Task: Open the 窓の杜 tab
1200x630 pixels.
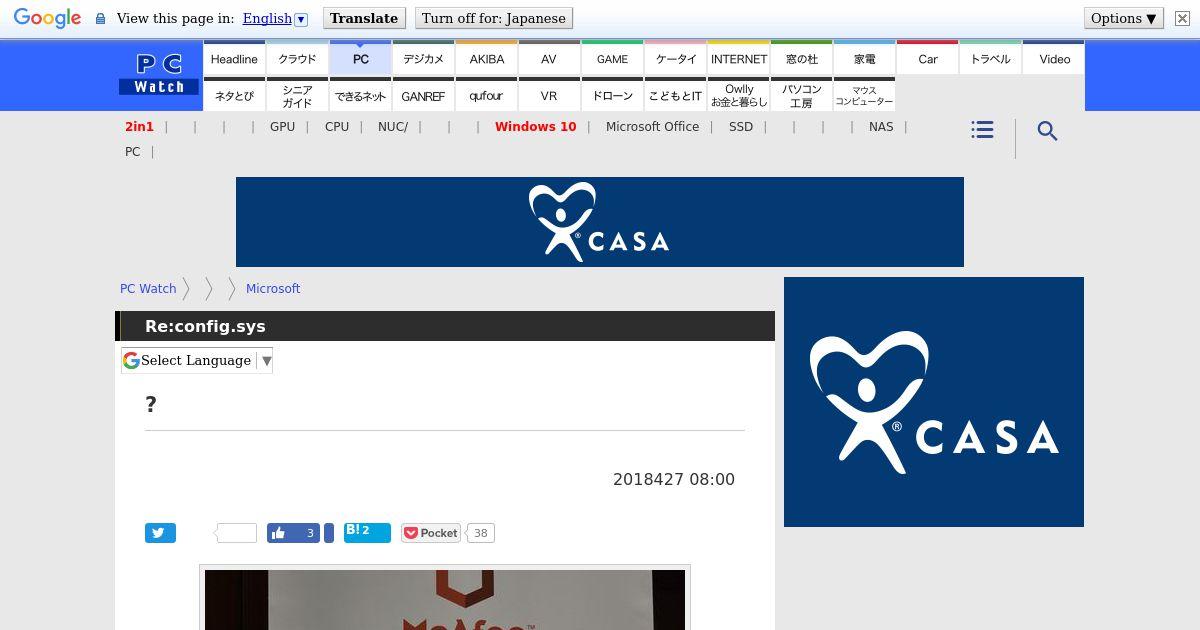Action: point(801,59)
